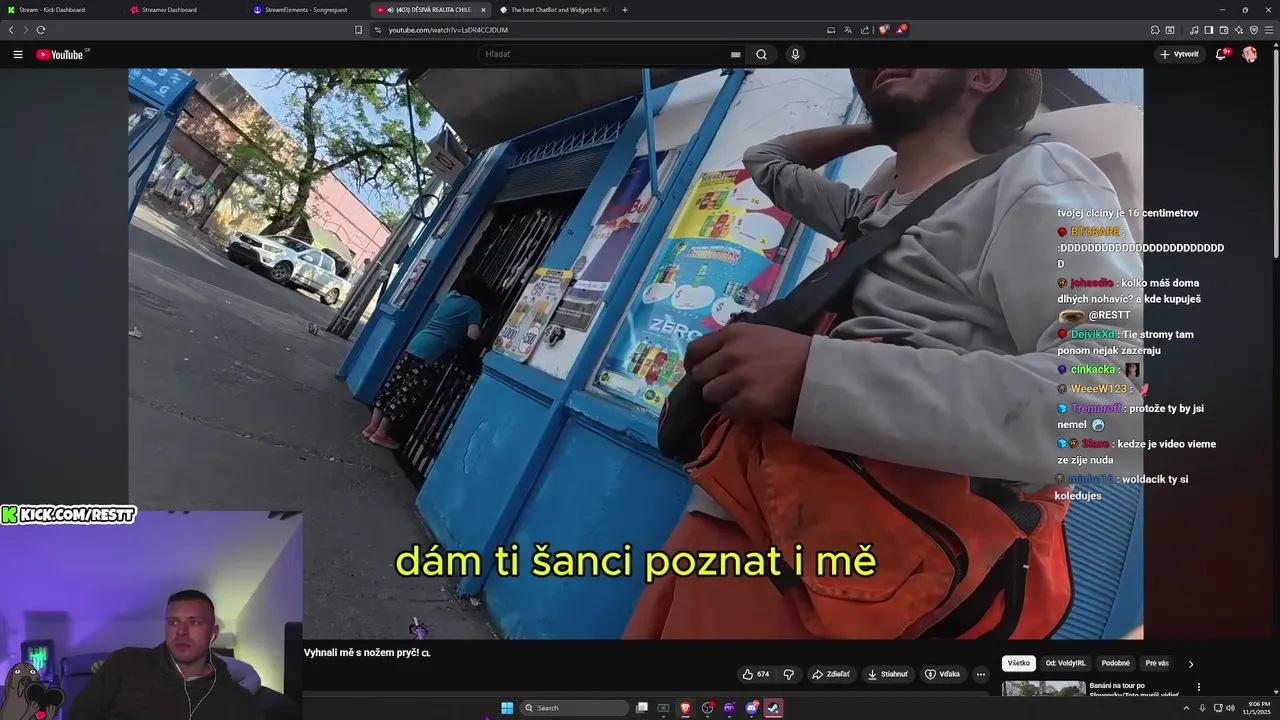This screenshot has width=1280, height=720.
Task: Open the browser extensions puzzle icon
Action: (1155, 30)
